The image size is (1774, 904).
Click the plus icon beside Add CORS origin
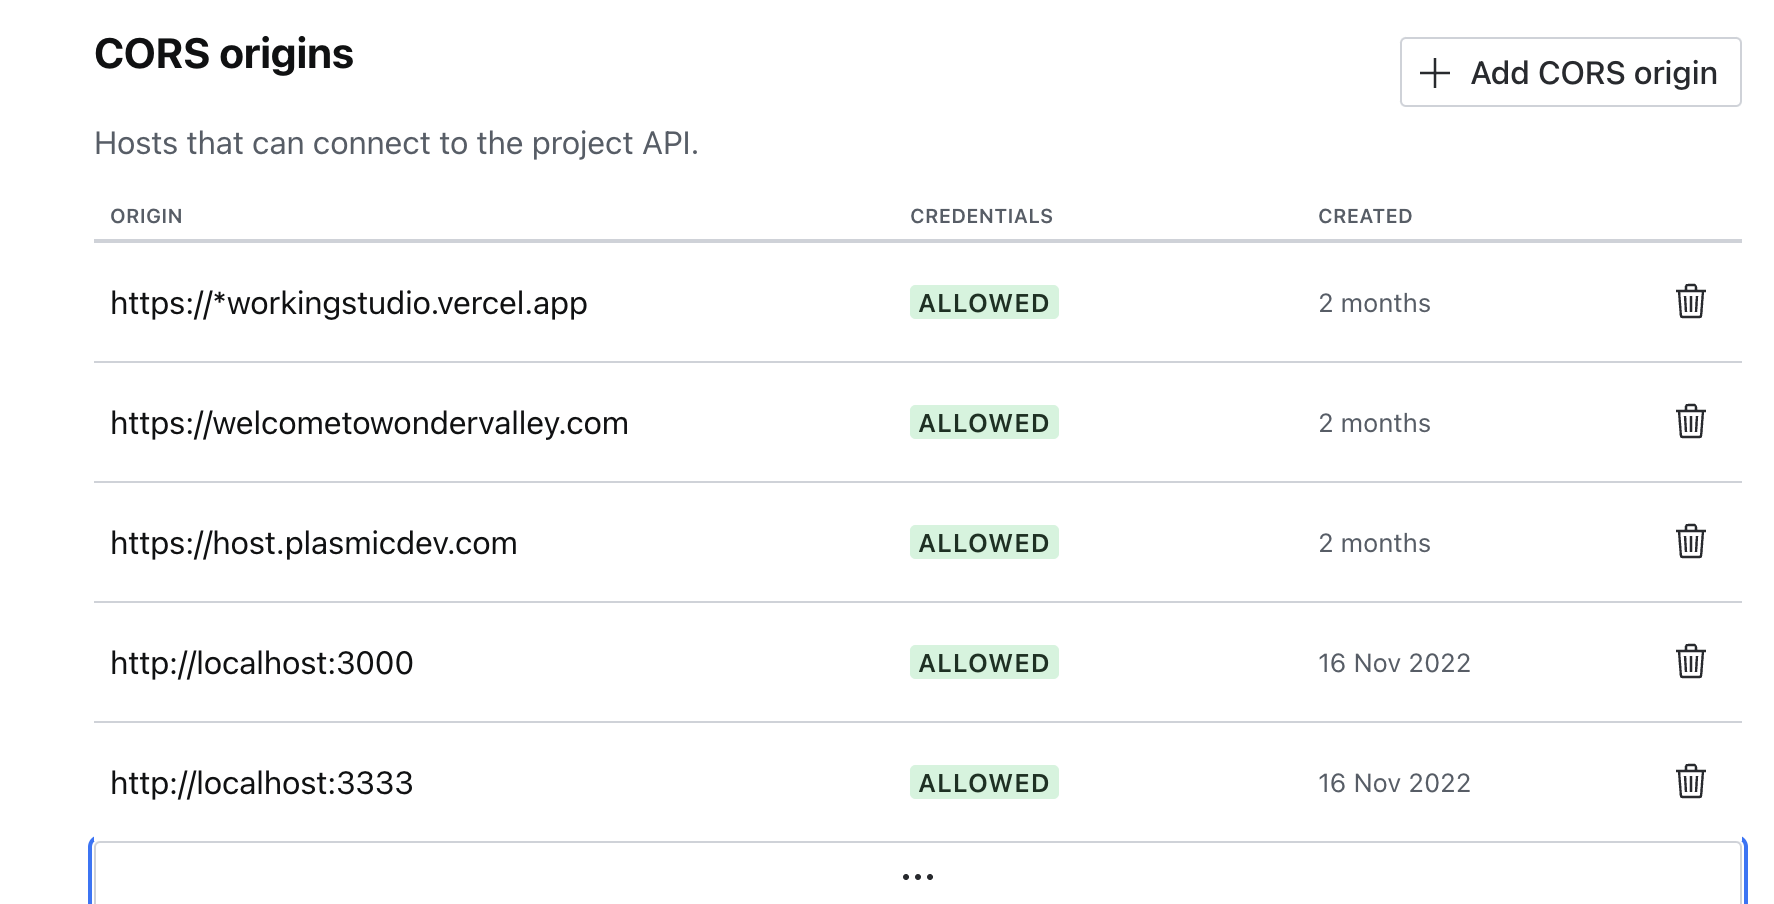1435,73
